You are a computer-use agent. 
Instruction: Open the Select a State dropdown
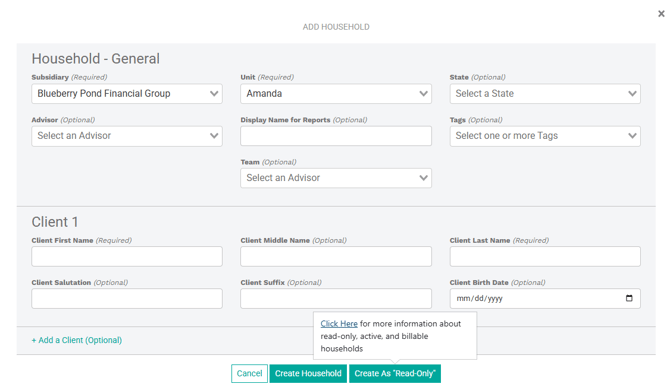(545, 94)
